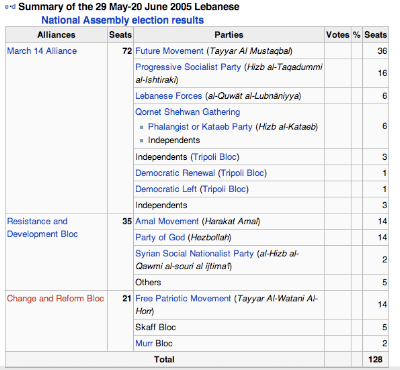The width and height of the screenshot is (400, 370).
Task: Open the Resistance and Development Bloc link
Action: [42, 228]
